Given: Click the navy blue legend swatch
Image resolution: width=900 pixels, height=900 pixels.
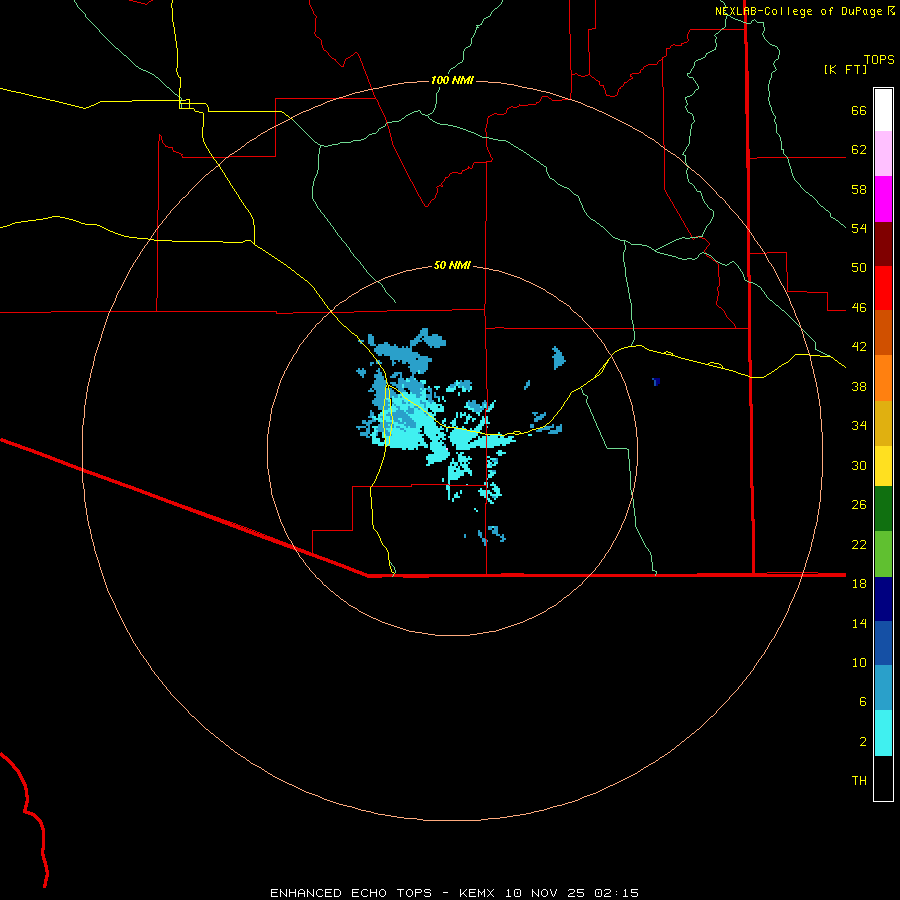Looking at the screenshot, I should 883,599.
